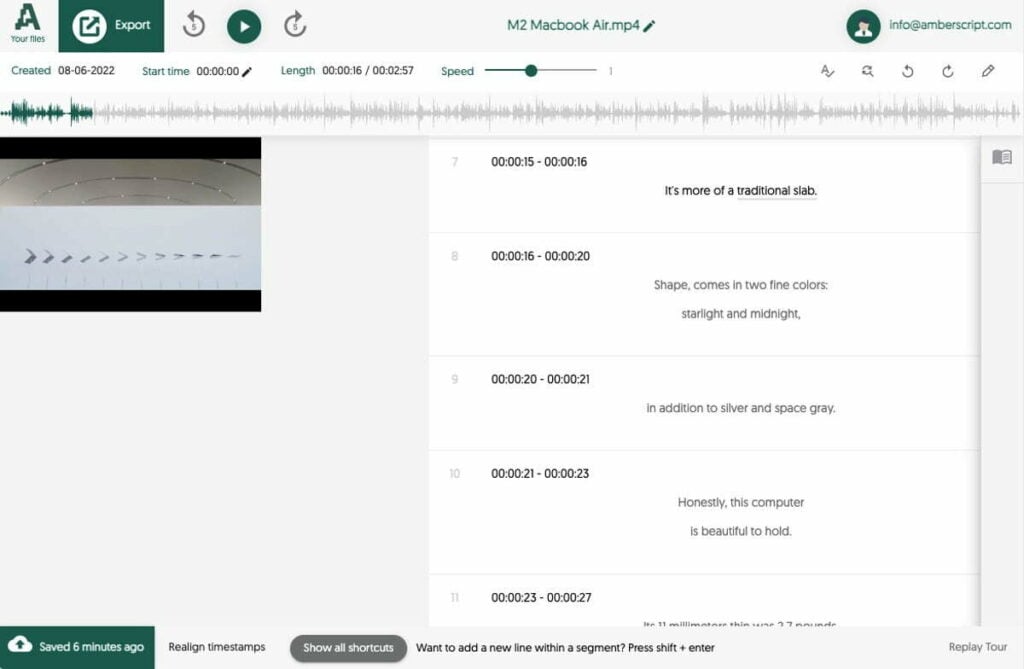Click the text 'It's more of a traditional slab.'
This screenshot has height=669, width=1024.
click(741, 191)
